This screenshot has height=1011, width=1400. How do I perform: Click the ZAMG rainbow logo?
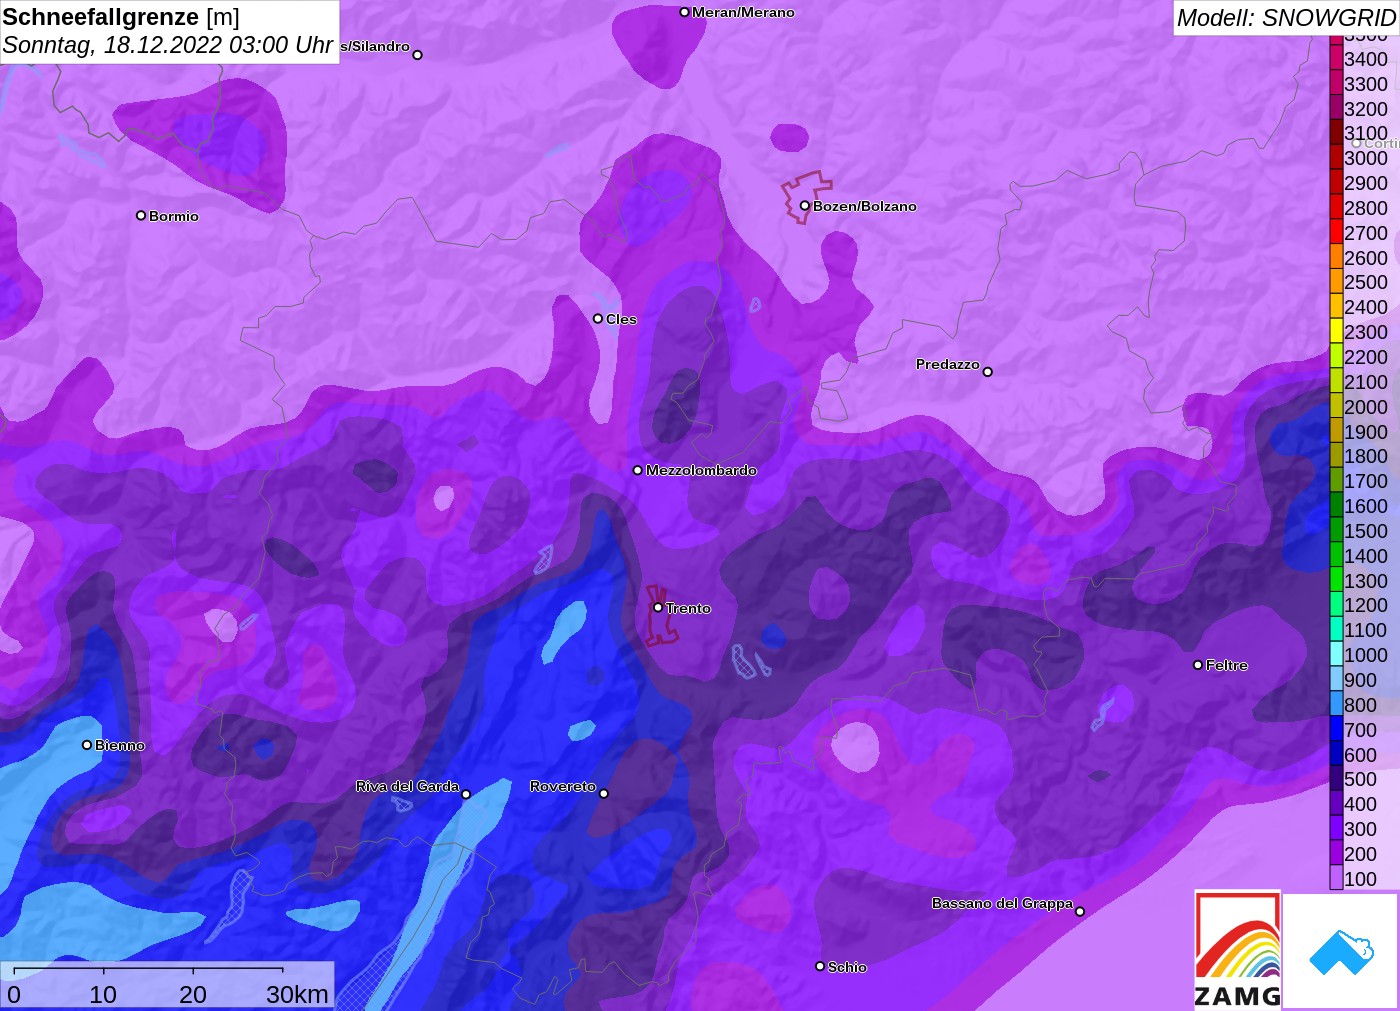point(1237,949)
